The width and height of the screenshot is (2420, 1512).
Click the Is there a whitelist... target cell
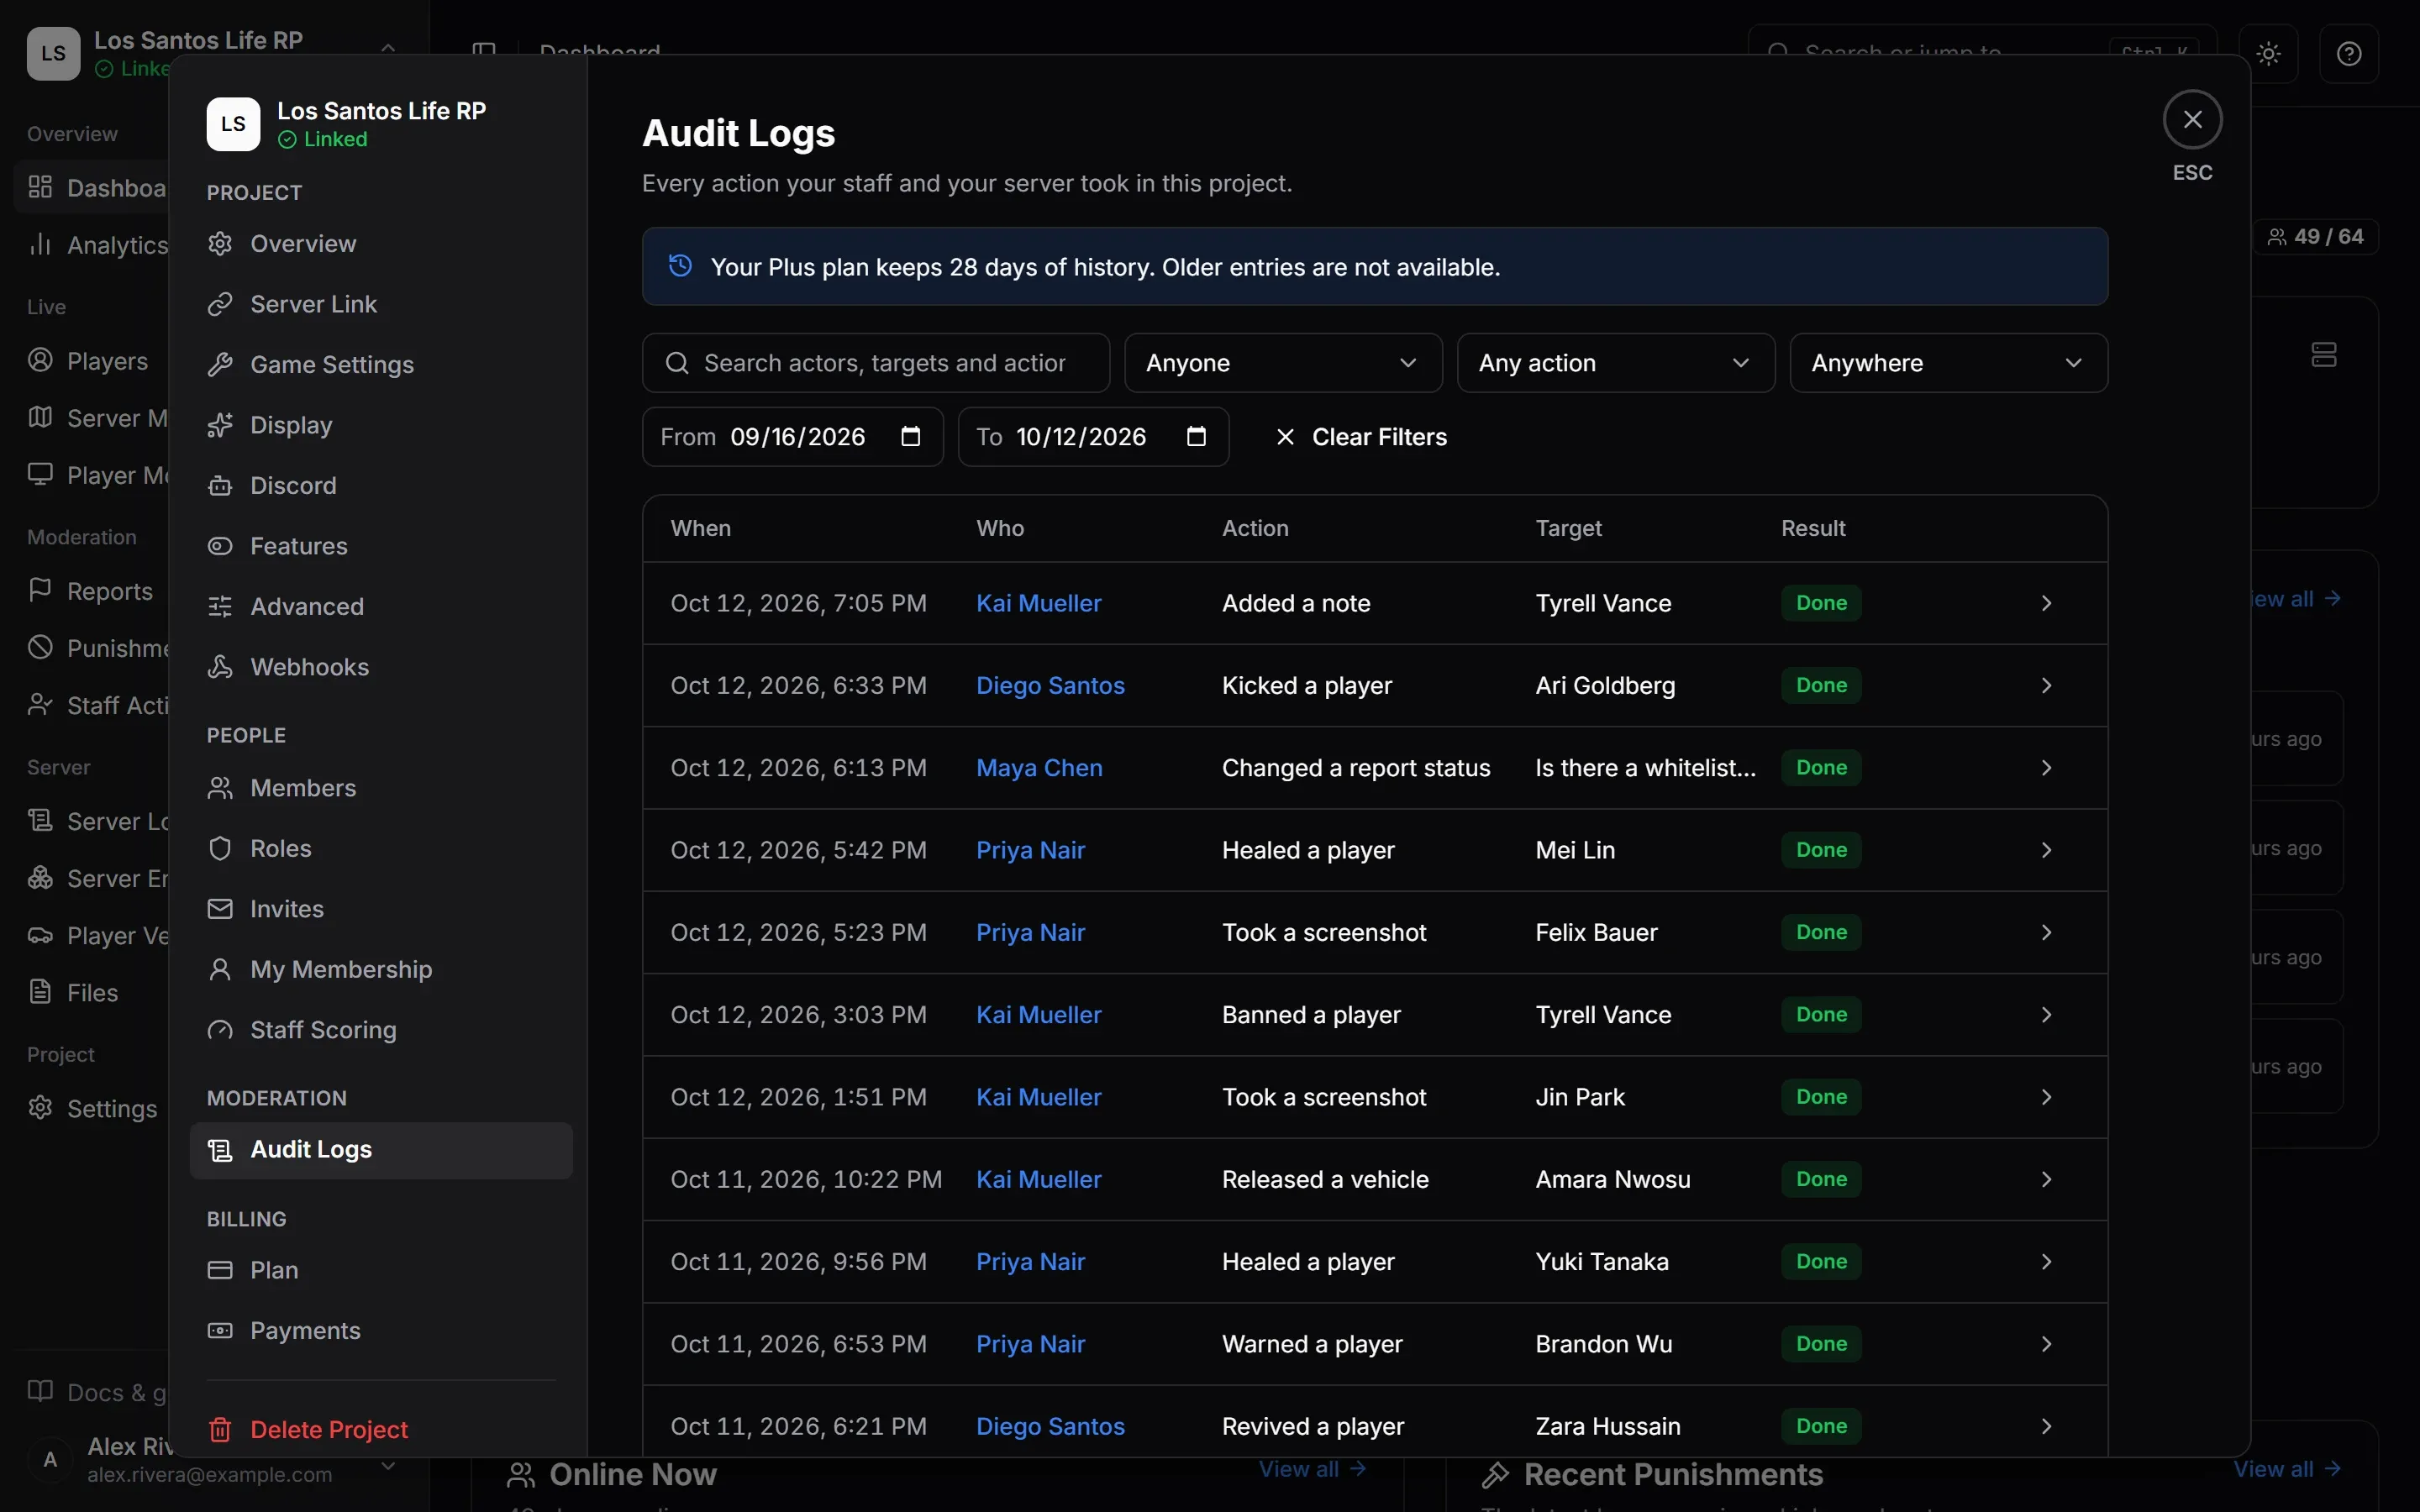(1645, 768)
